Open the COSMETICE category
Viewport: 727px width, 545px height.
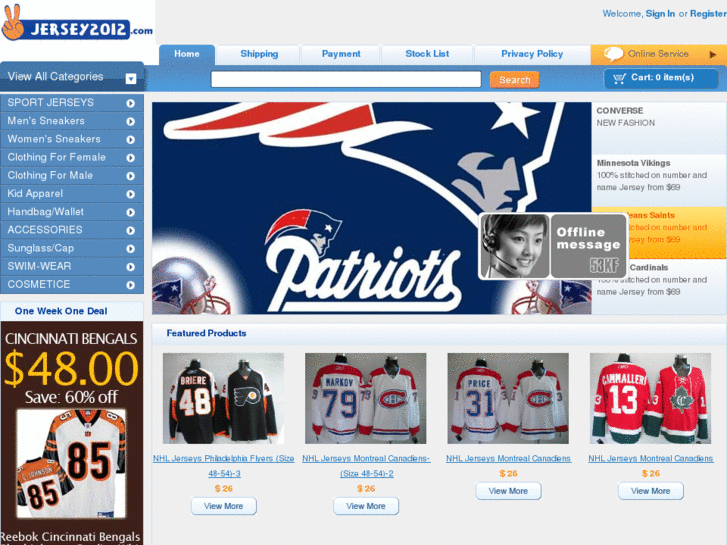pos(72,284)
